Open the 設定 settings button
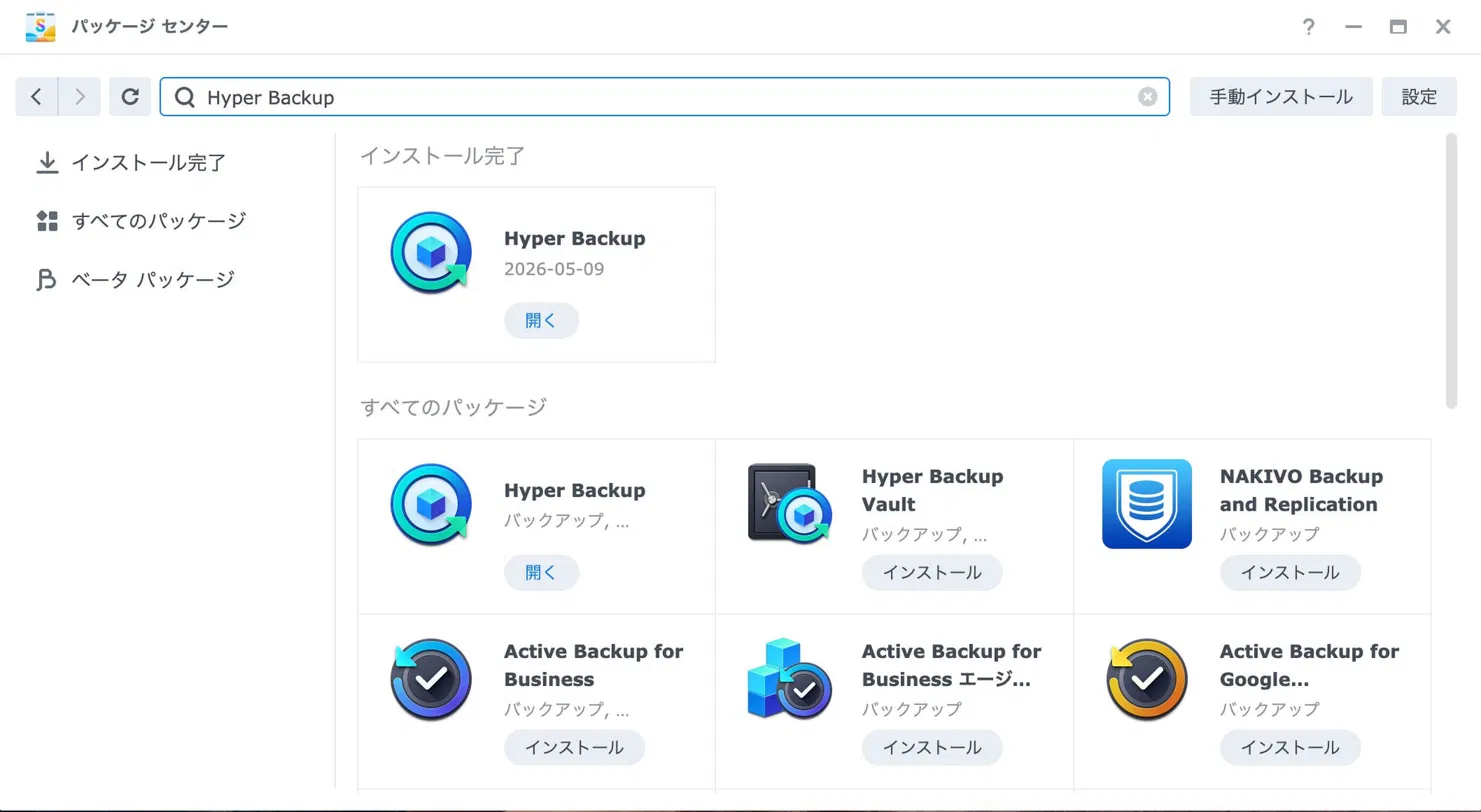Screen dimensions: 1481x812 pyautogui.click(x=1419, y=97)
